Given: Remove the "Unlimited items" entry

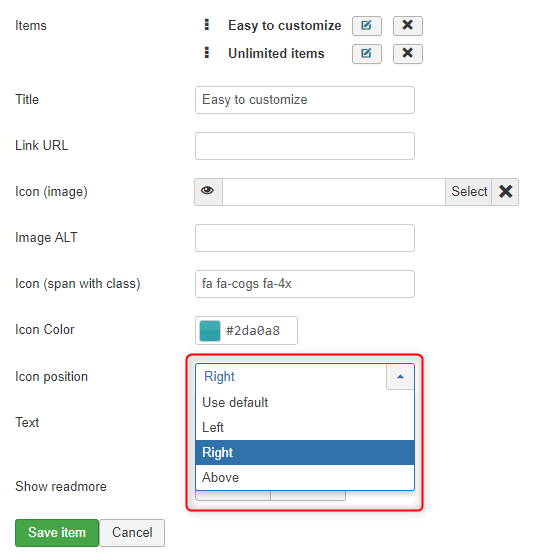Looking at the screenshot, I should 408,54.
